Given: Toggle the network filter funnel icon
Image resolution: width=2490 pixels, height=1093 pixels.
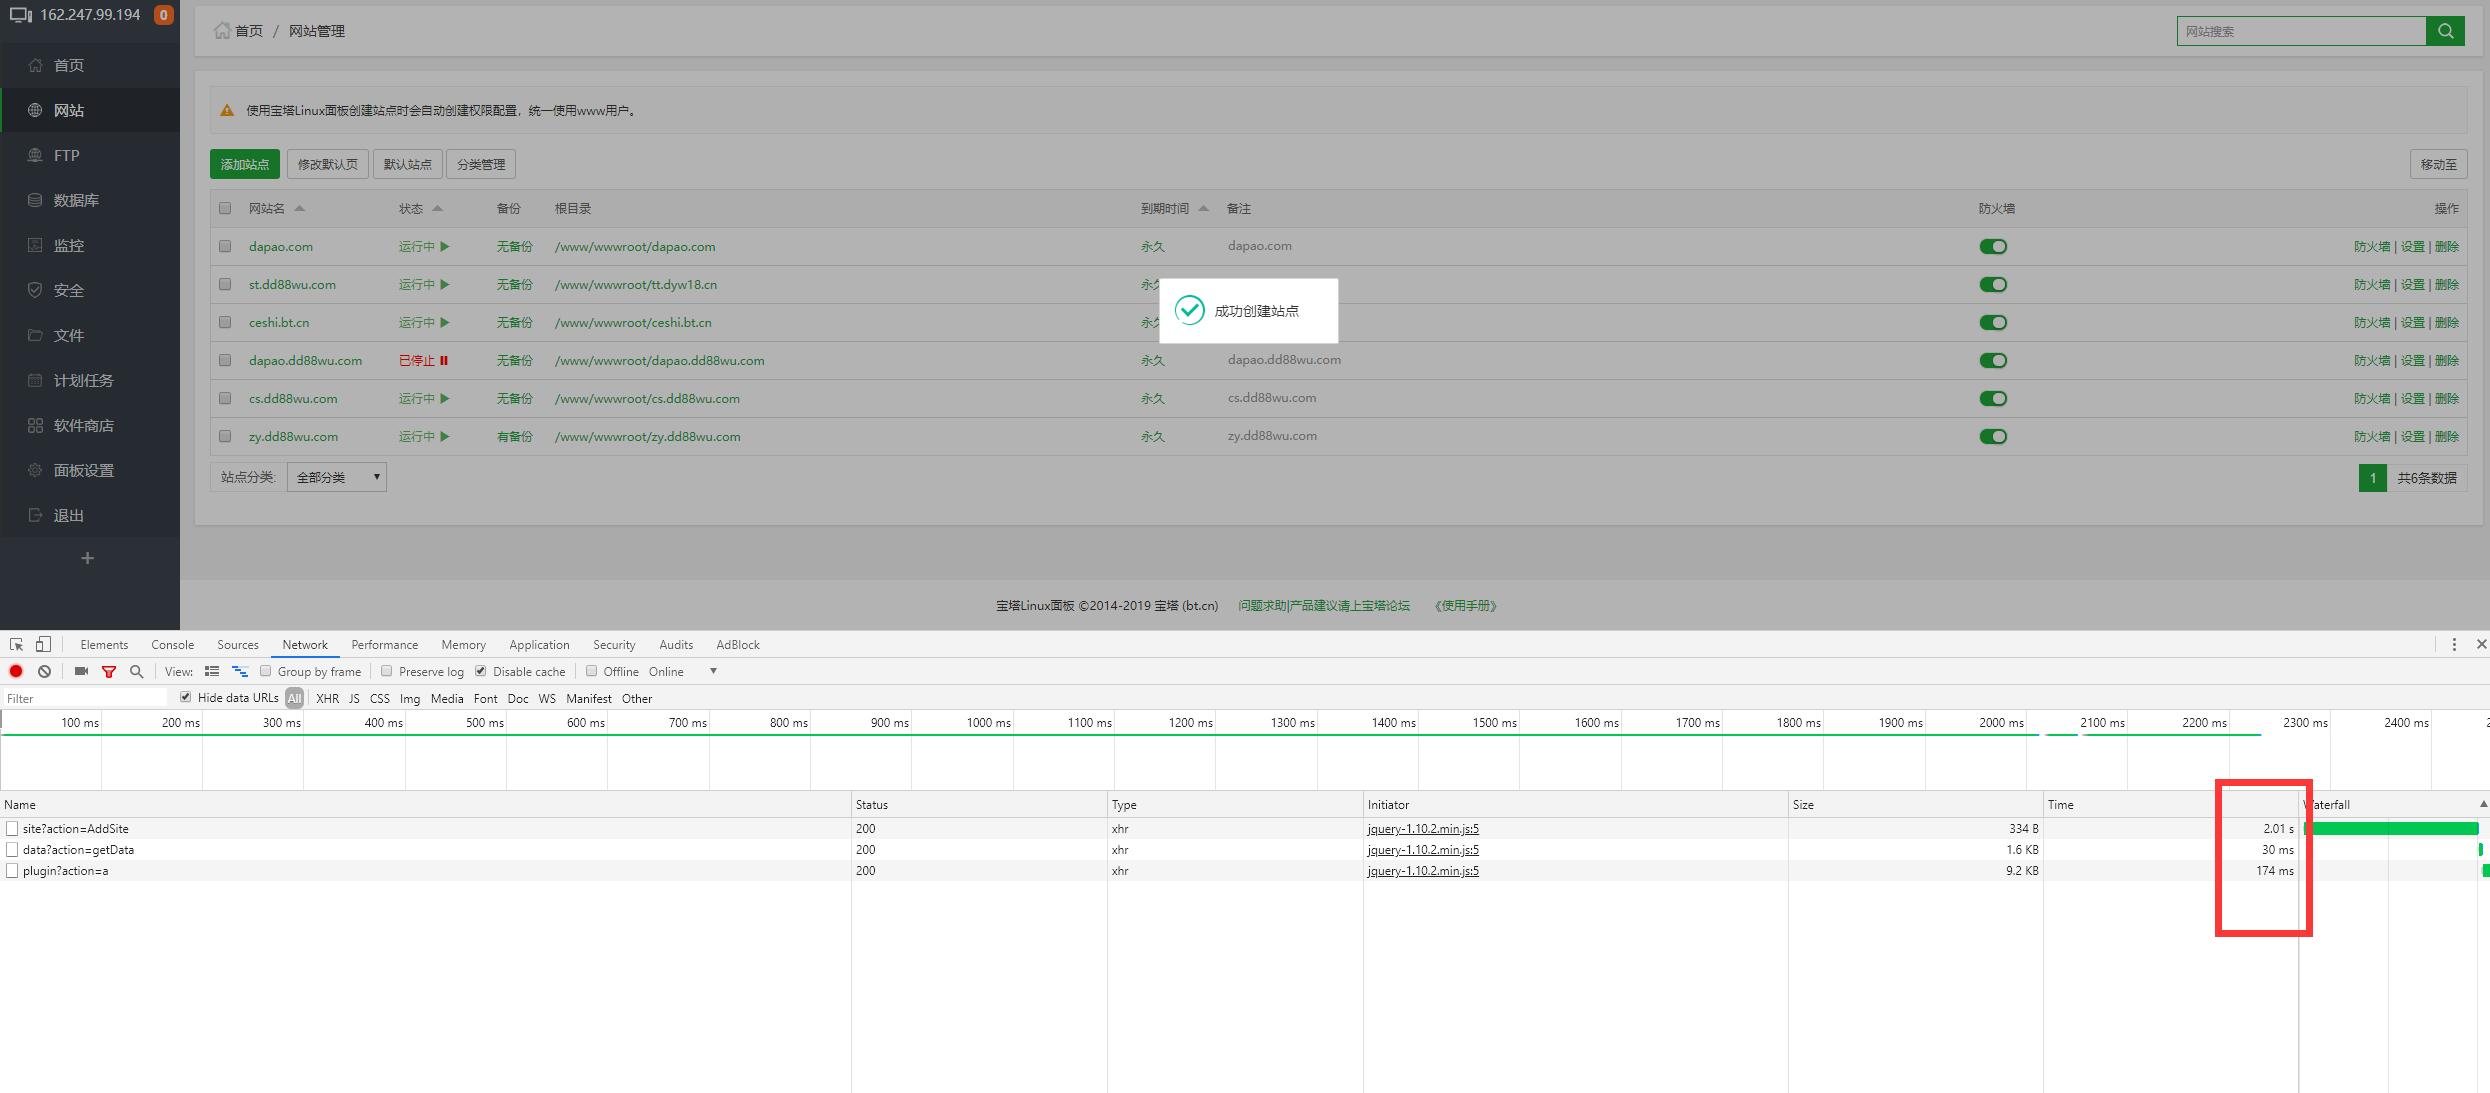Looking at the screenshot, I should 109,671.
